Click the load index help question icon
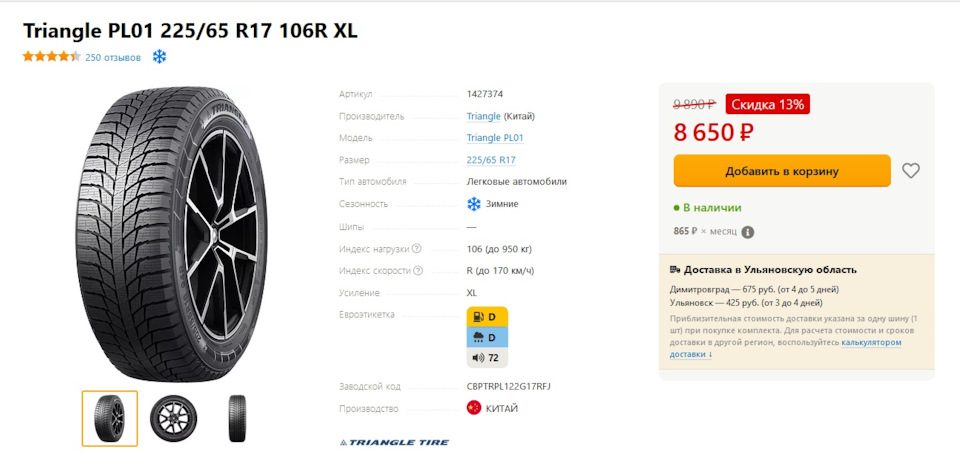 click(417, 249)
